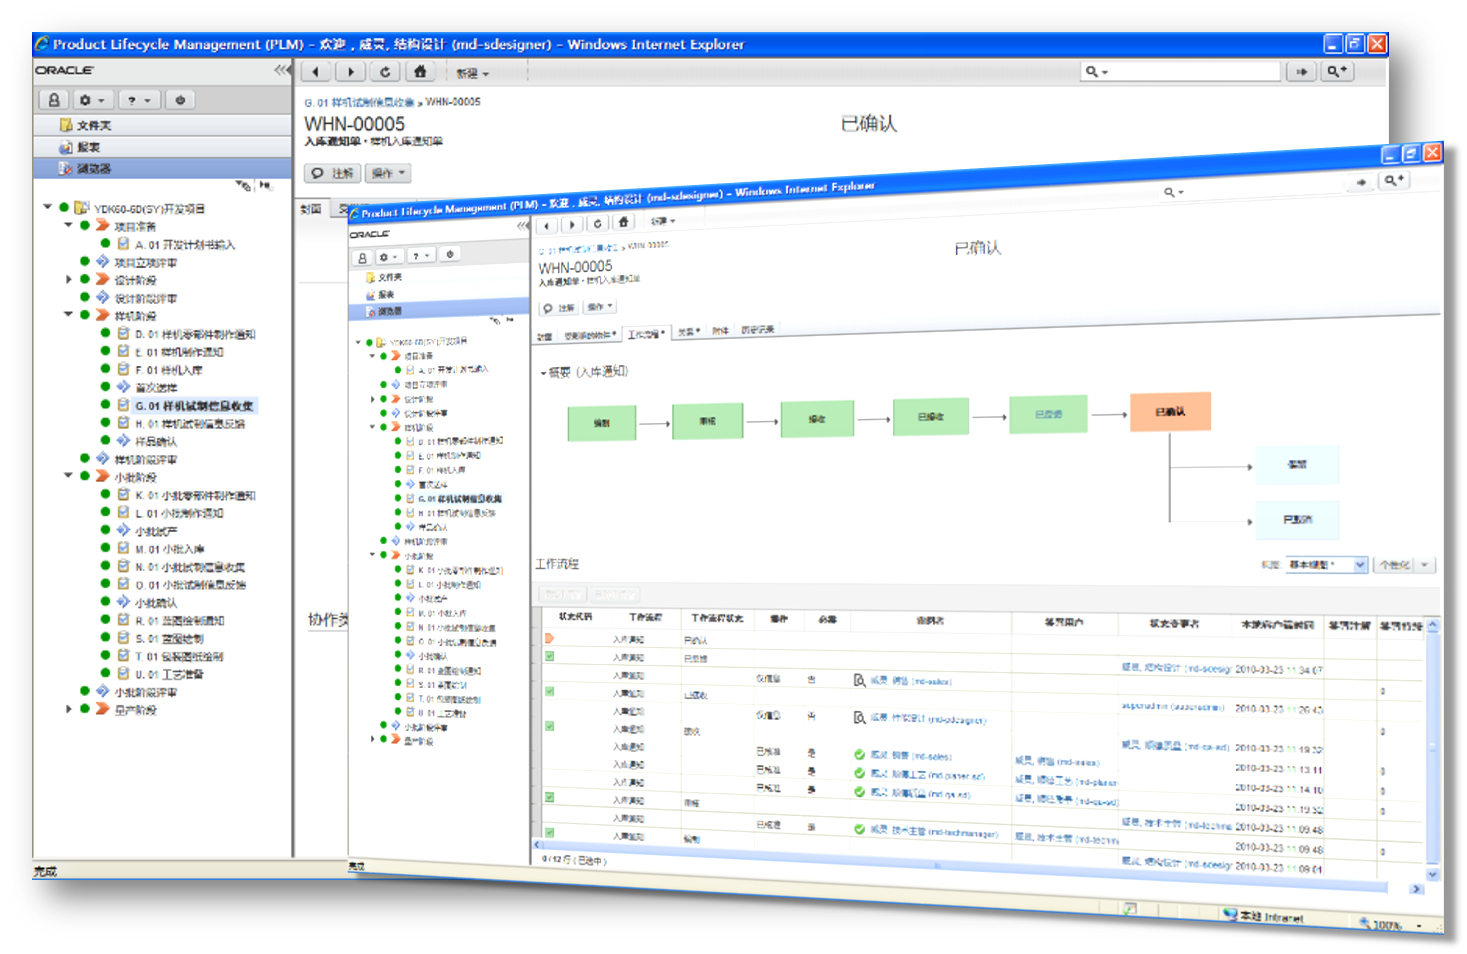Click green check icon beside (md-techmanager) approver
The height and width of the screenshot is (954, 1467).
[859, 829]
